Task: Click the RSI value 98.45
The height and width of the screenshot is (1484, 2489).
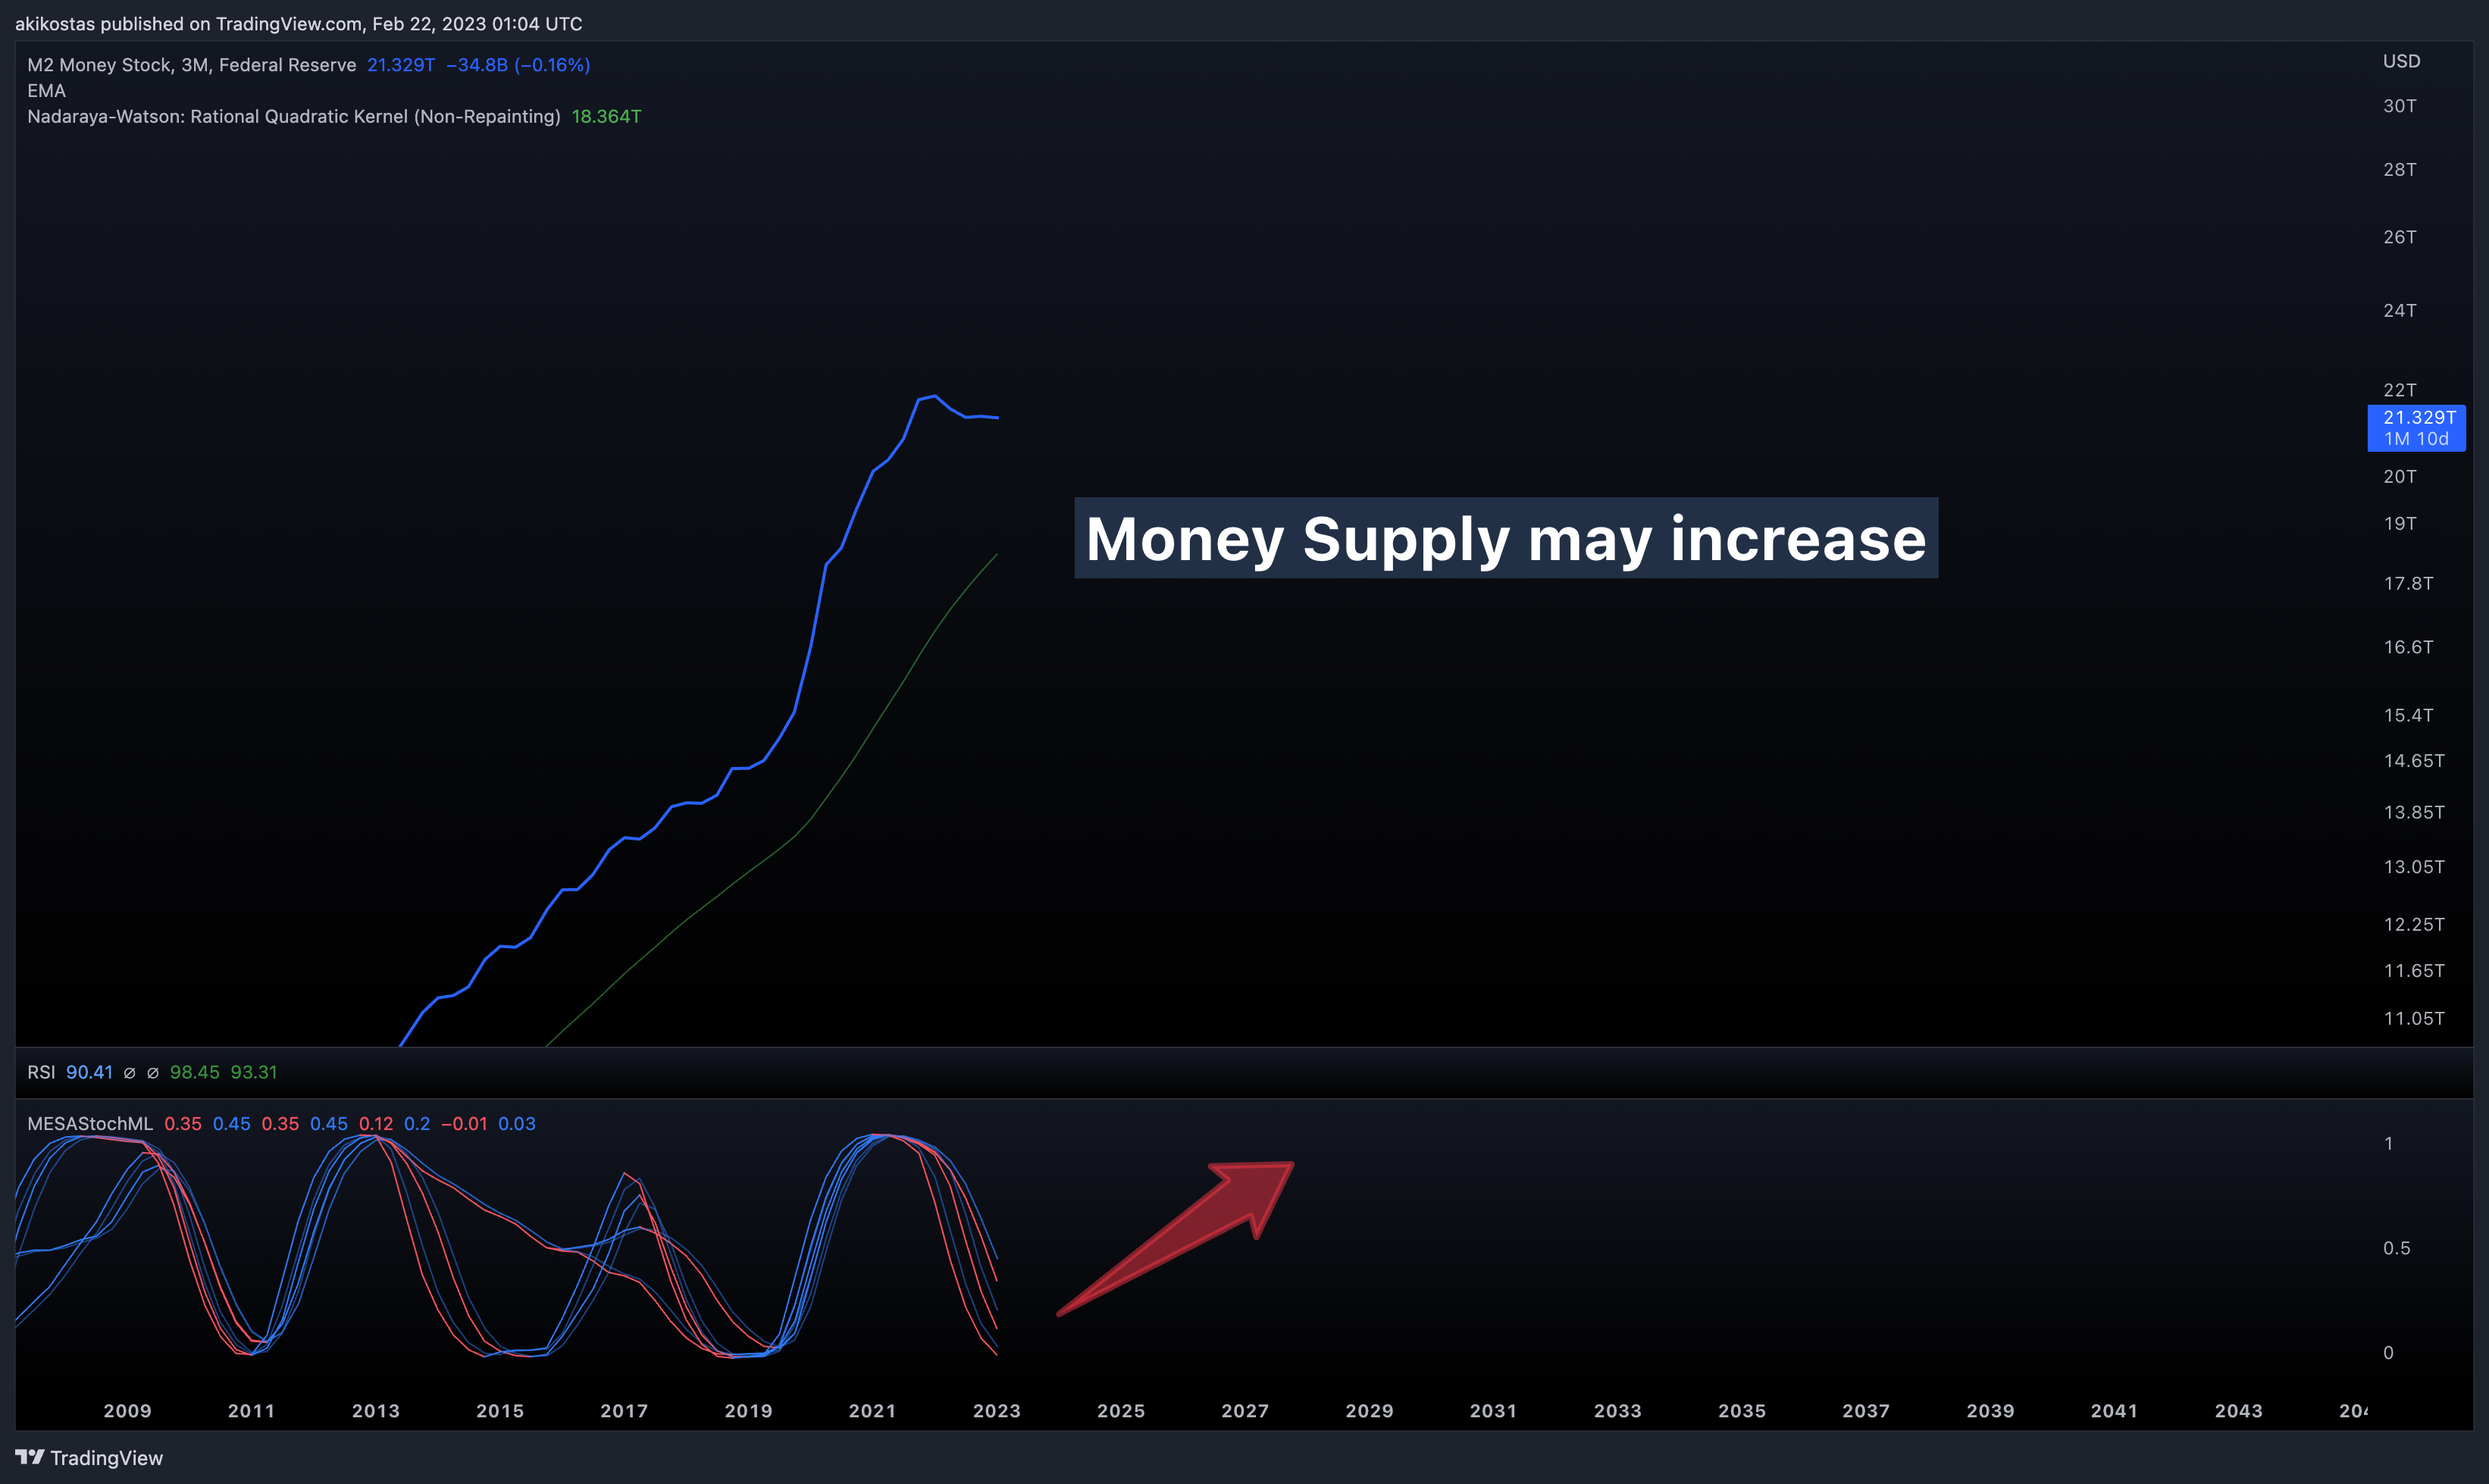Action: point(194,1072)
